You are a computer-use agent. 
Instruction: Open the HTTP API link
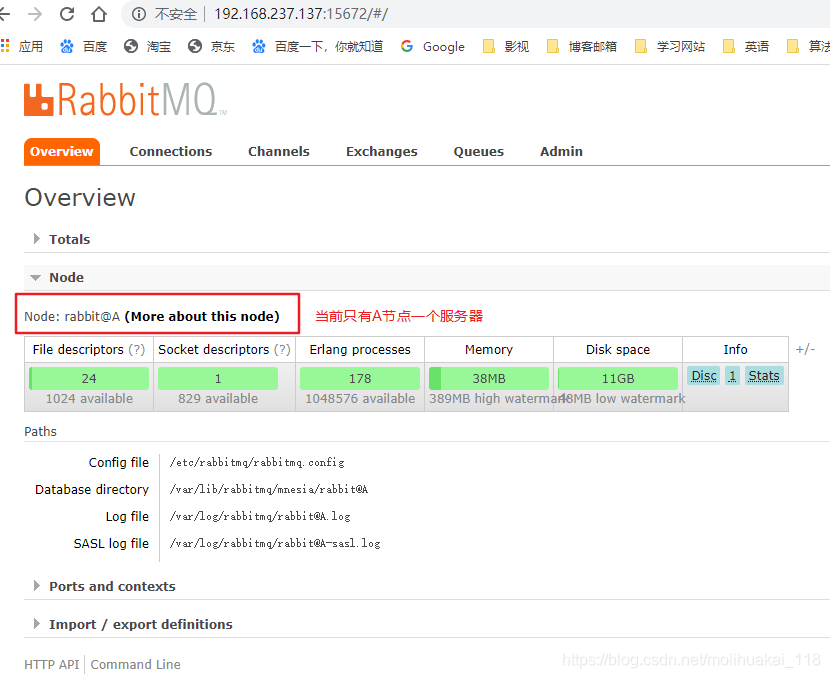tap(52, 665)
